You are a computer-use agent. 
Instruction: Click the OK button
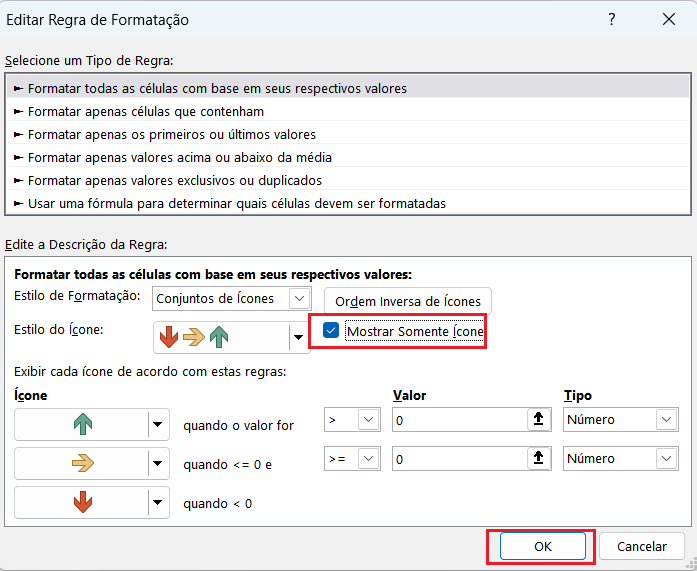point(542,547)
